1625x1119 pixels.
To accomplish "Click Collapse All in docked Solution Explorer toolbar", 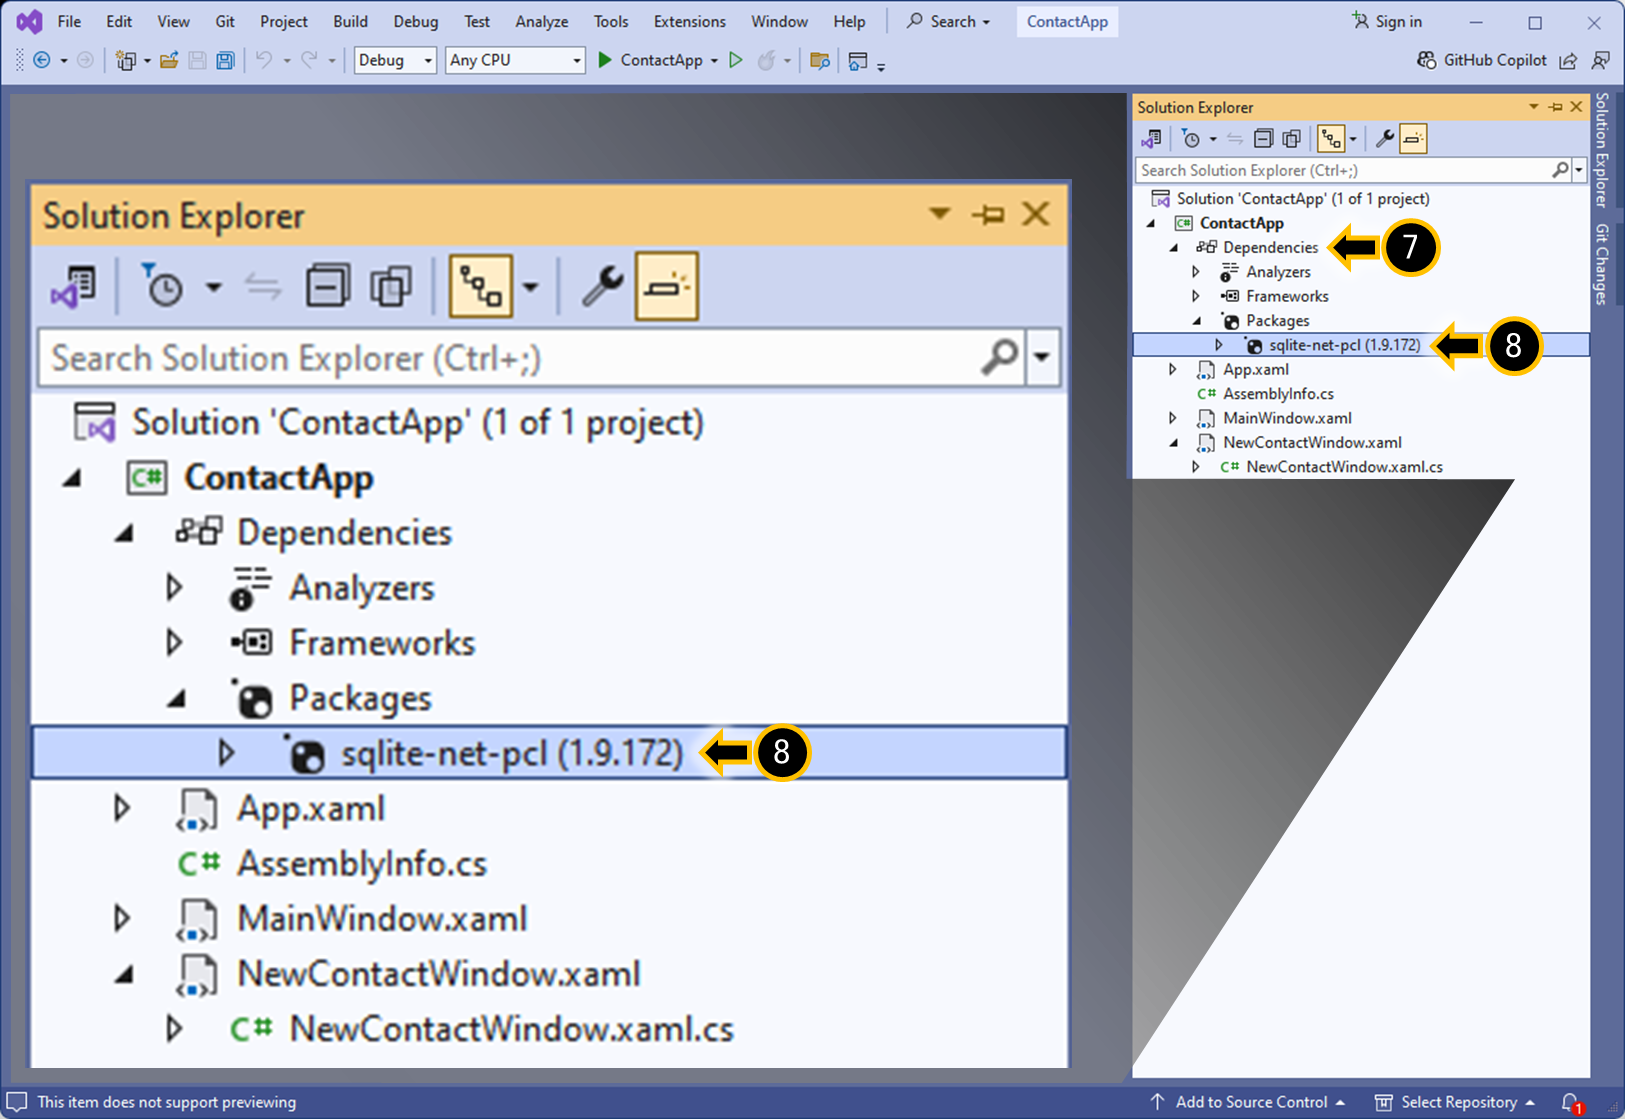I will tap(1263, 139).
